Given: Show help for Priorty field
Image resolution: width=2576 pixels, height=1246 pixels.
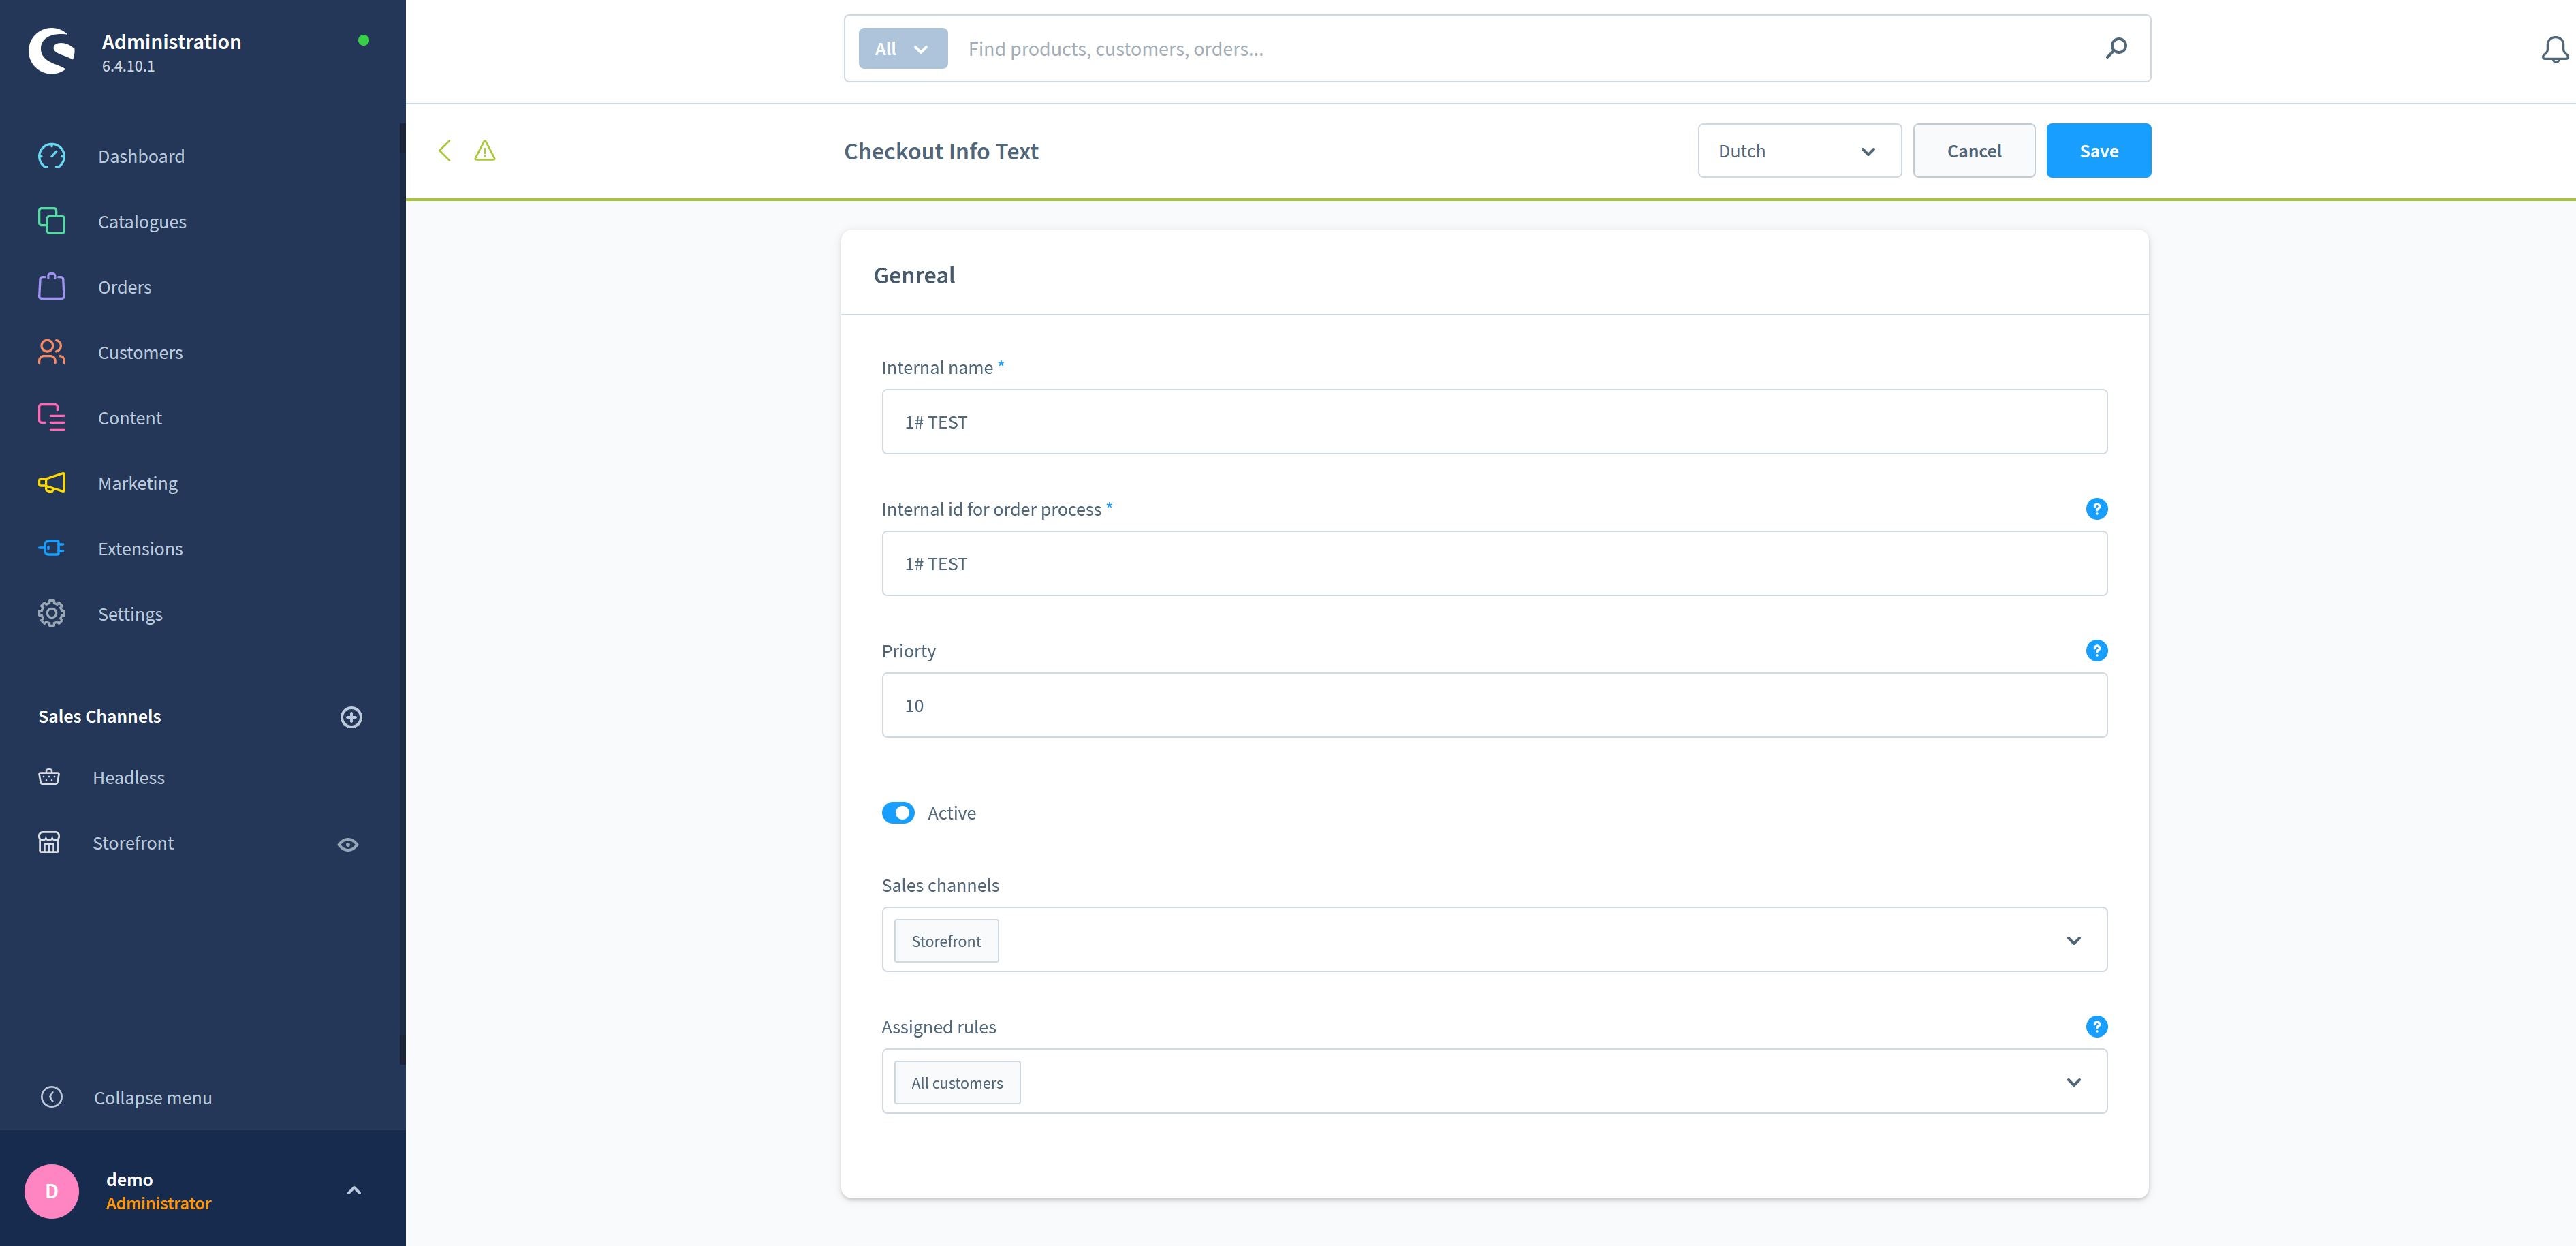Looking at the screenshot, I should pyautogui.click(x=2097, y=651).
